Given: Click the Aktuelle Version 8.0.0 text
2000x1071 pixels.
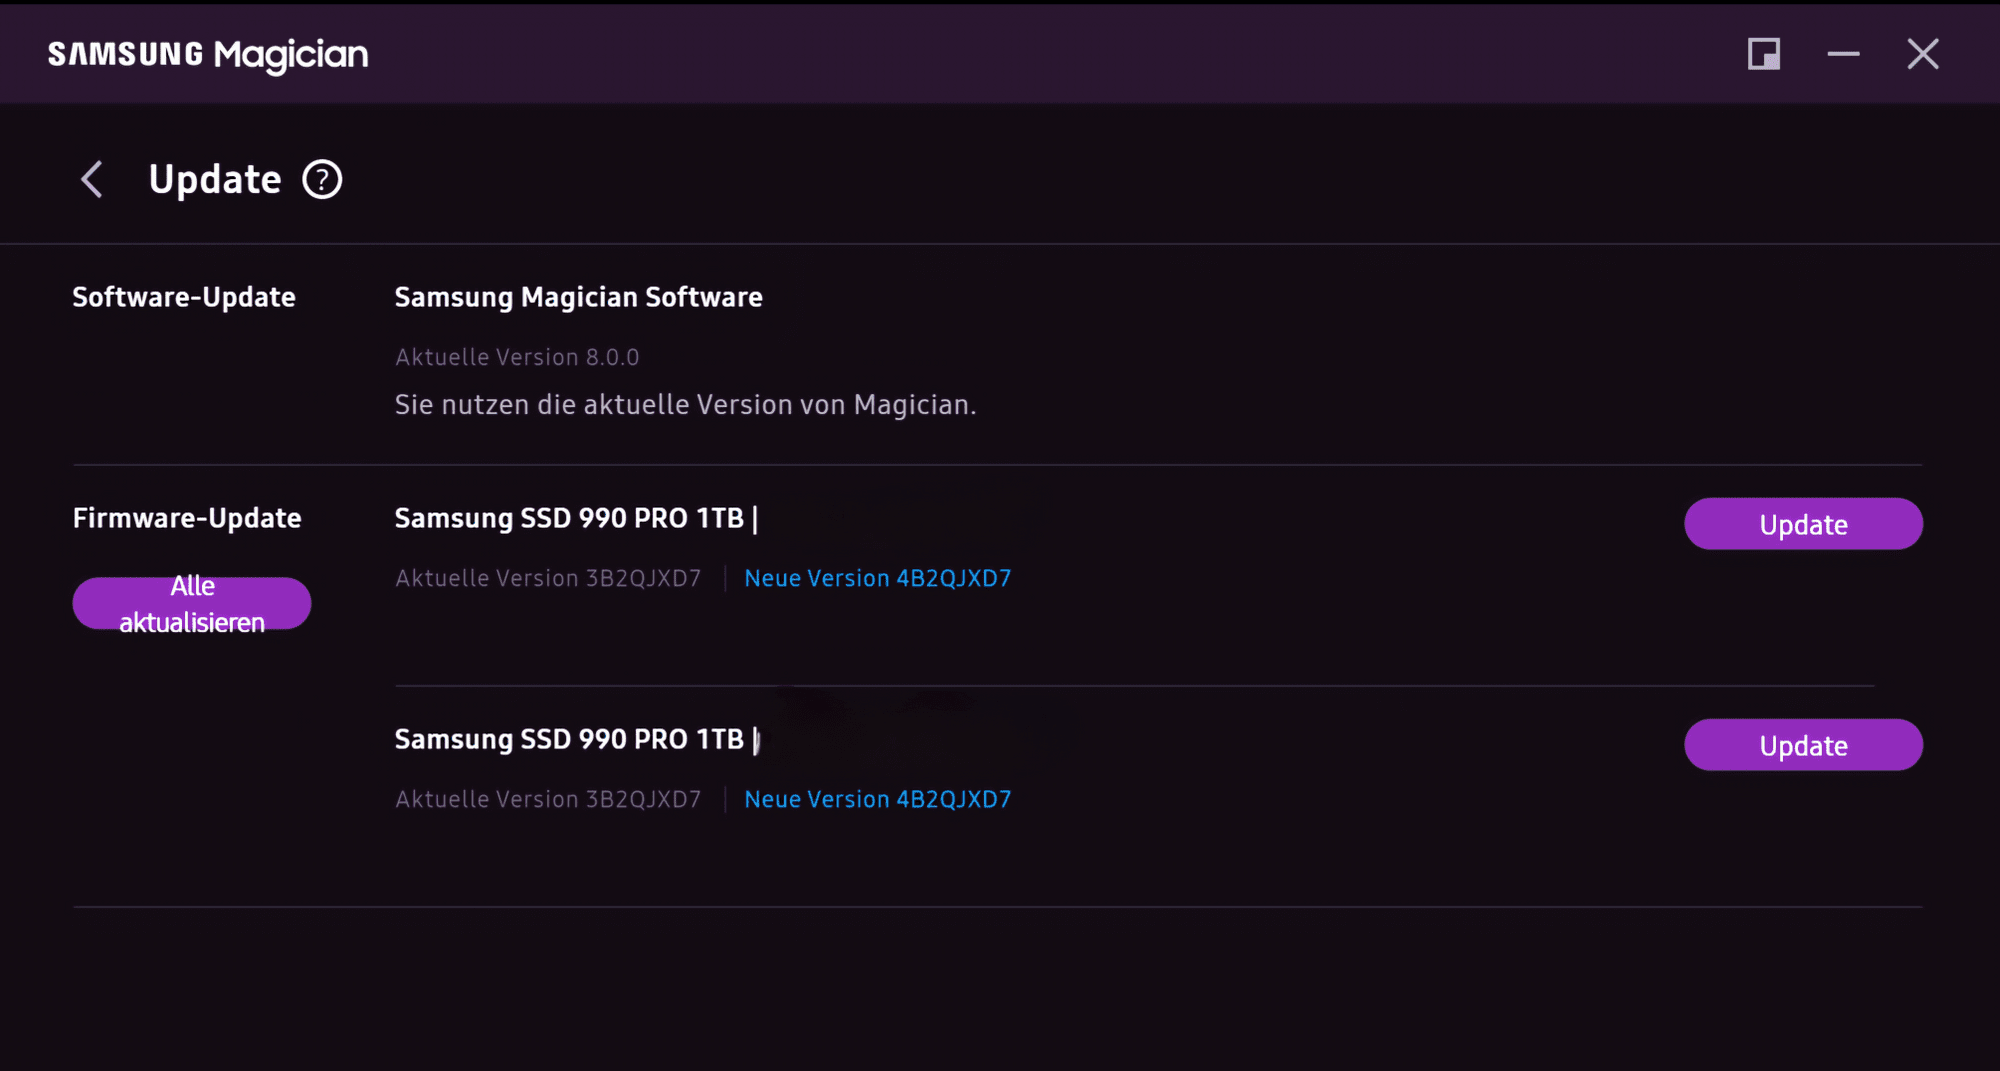Looking at the screenshot, I should [516, 357].
